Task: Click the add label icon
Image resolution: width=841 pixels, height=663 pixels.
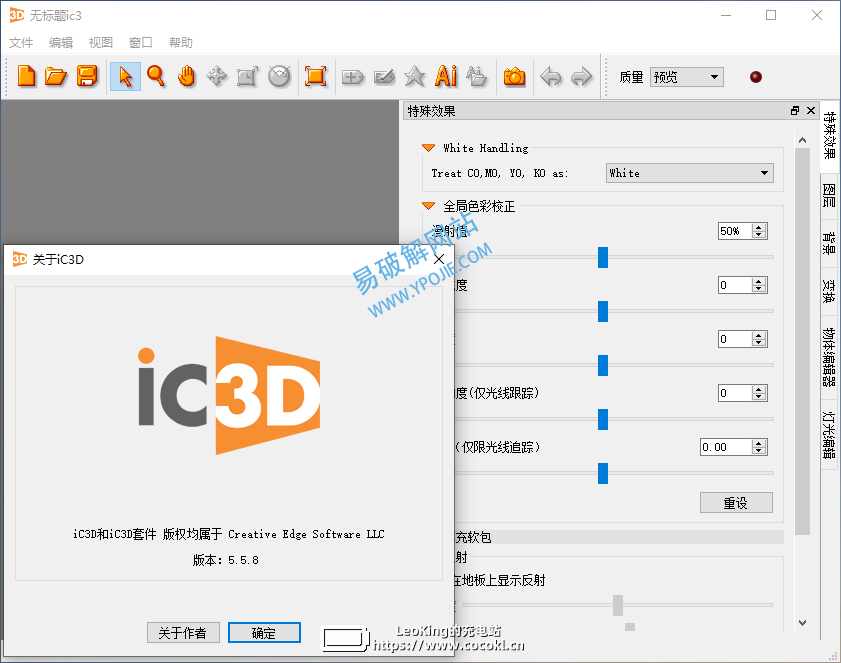Action: pos(353,77)
